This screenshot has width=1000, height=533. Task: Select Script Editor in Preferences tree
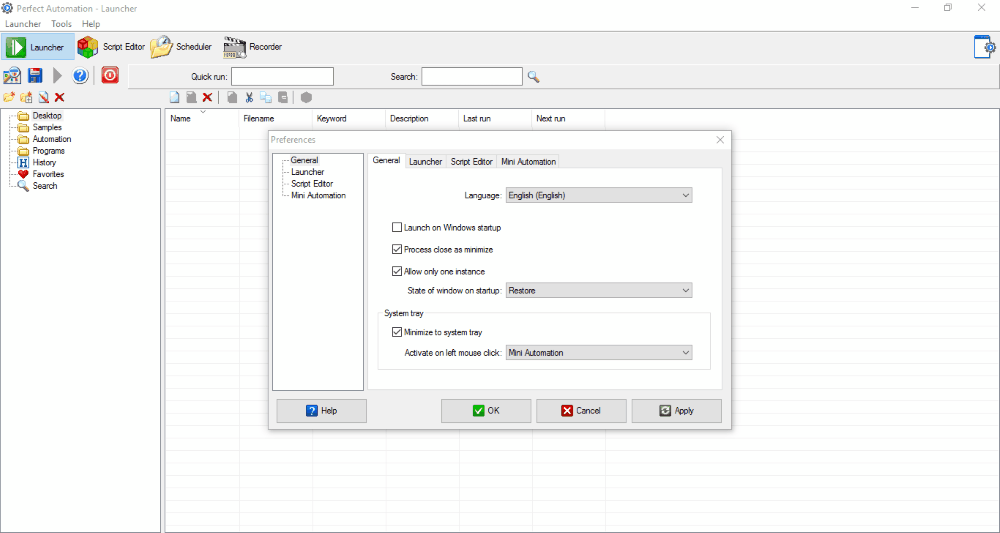coord(312,184)
